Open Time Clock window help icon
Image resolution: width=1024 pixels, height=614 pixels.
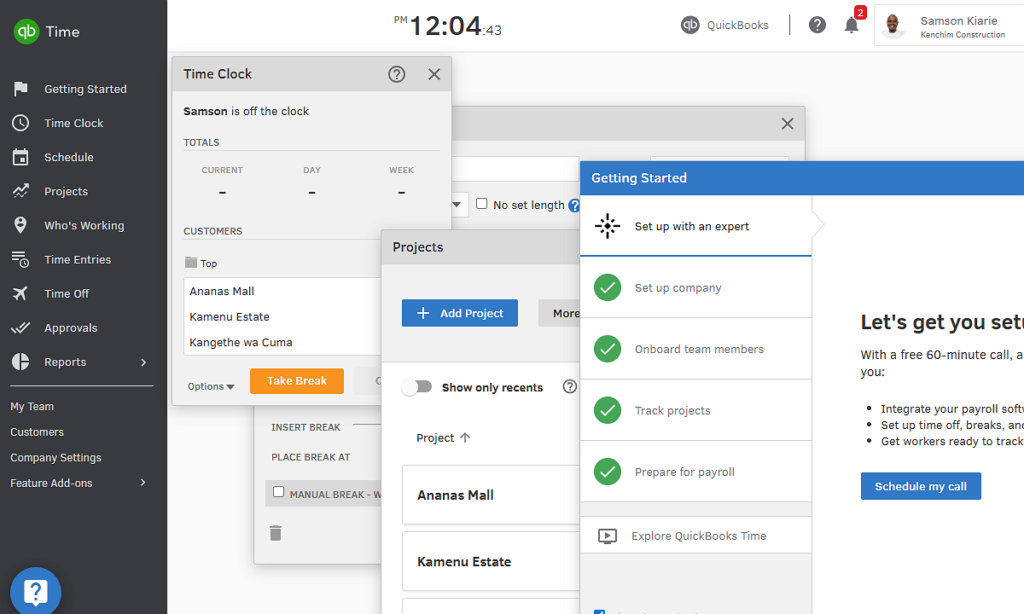coord(396,74)
